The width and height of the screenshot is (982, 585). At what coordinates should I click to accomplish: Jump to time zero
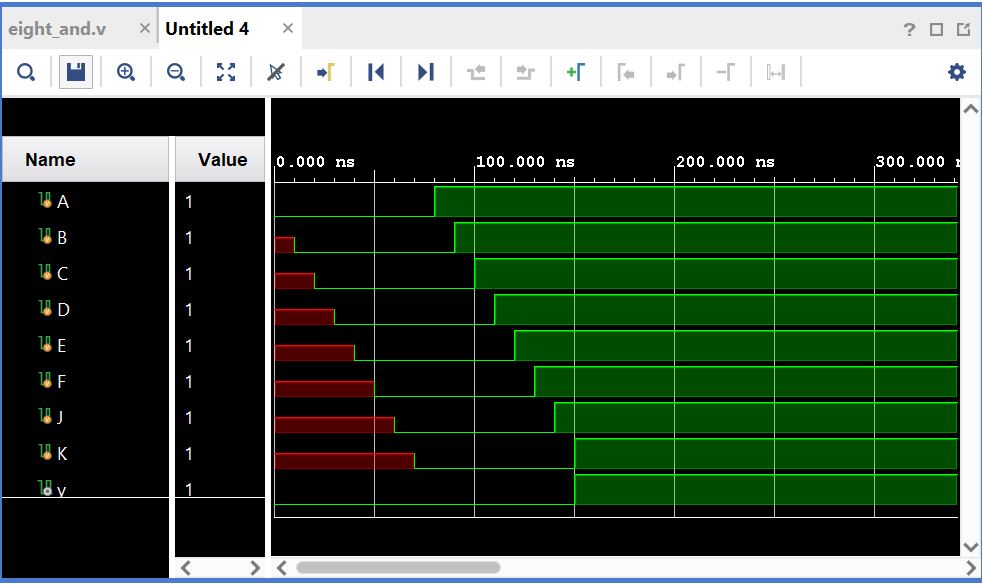(376, 73)
